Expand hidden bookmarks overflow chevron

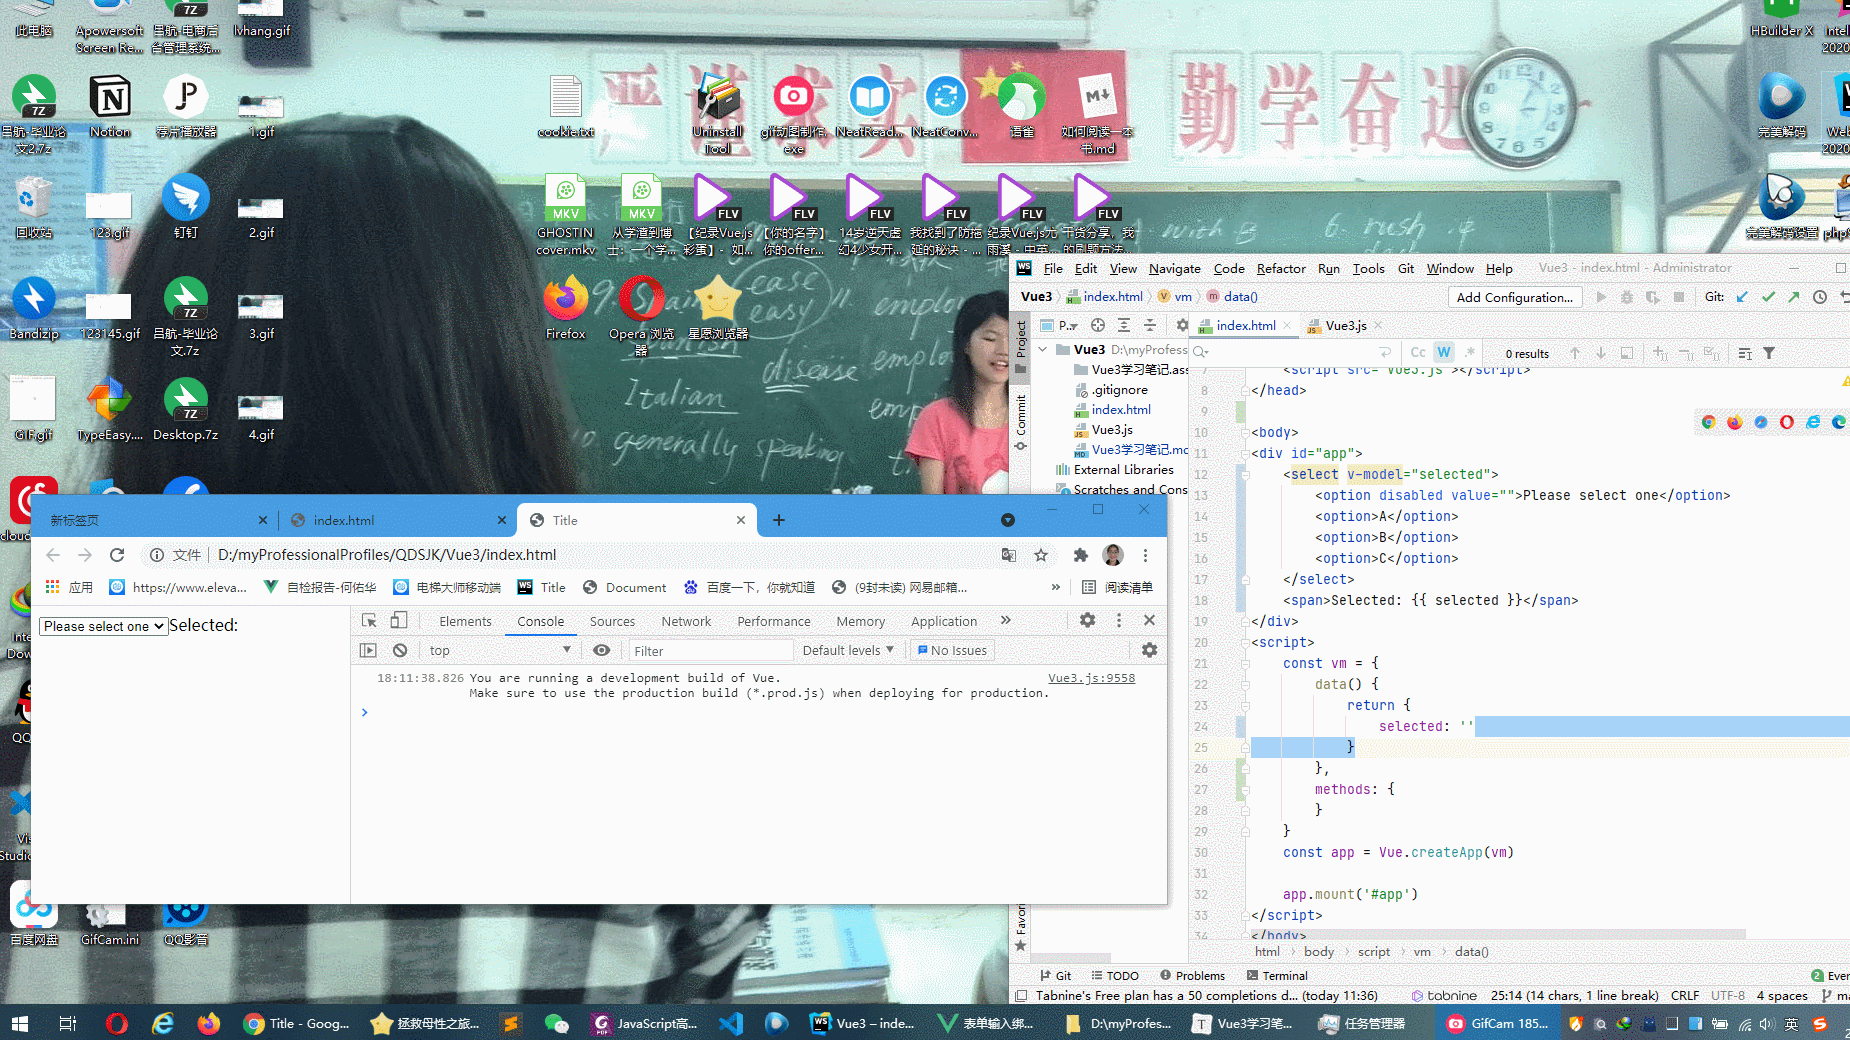1055,587
